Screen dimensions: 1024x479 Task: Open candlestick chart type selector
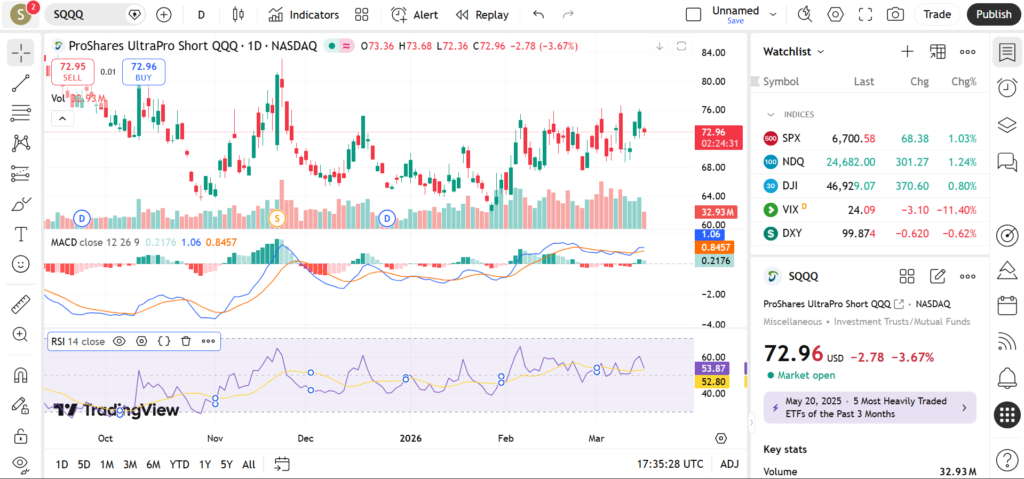click(x=238, y=15)
